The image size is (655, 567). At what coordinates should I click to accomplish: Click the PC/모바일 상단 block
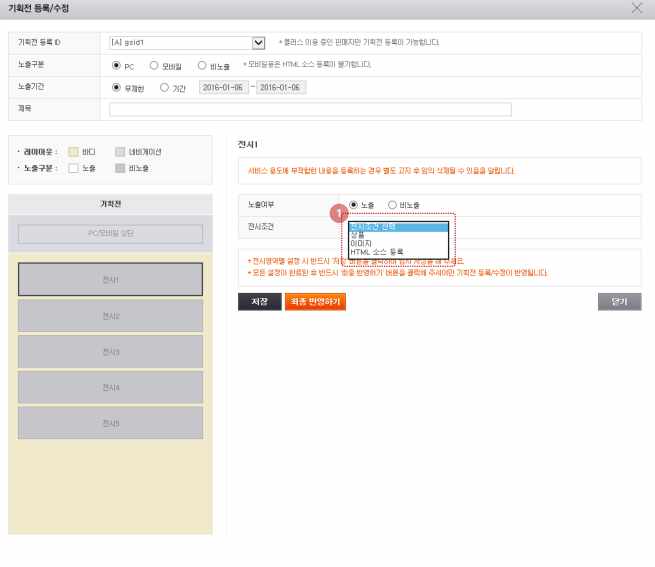(x=110, y=233)
